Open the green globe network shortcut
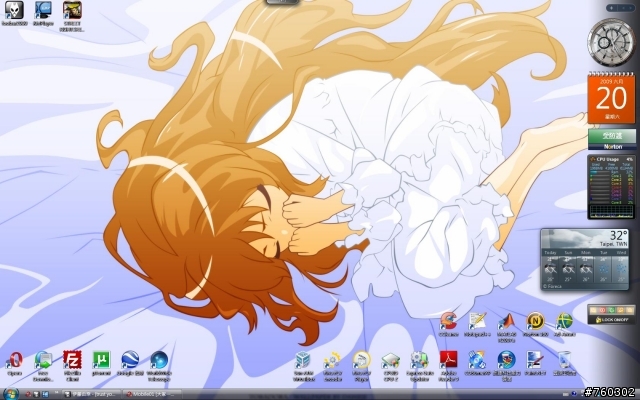Image resolution: width=640 pixels, height=400 pixels. (564, 322)
